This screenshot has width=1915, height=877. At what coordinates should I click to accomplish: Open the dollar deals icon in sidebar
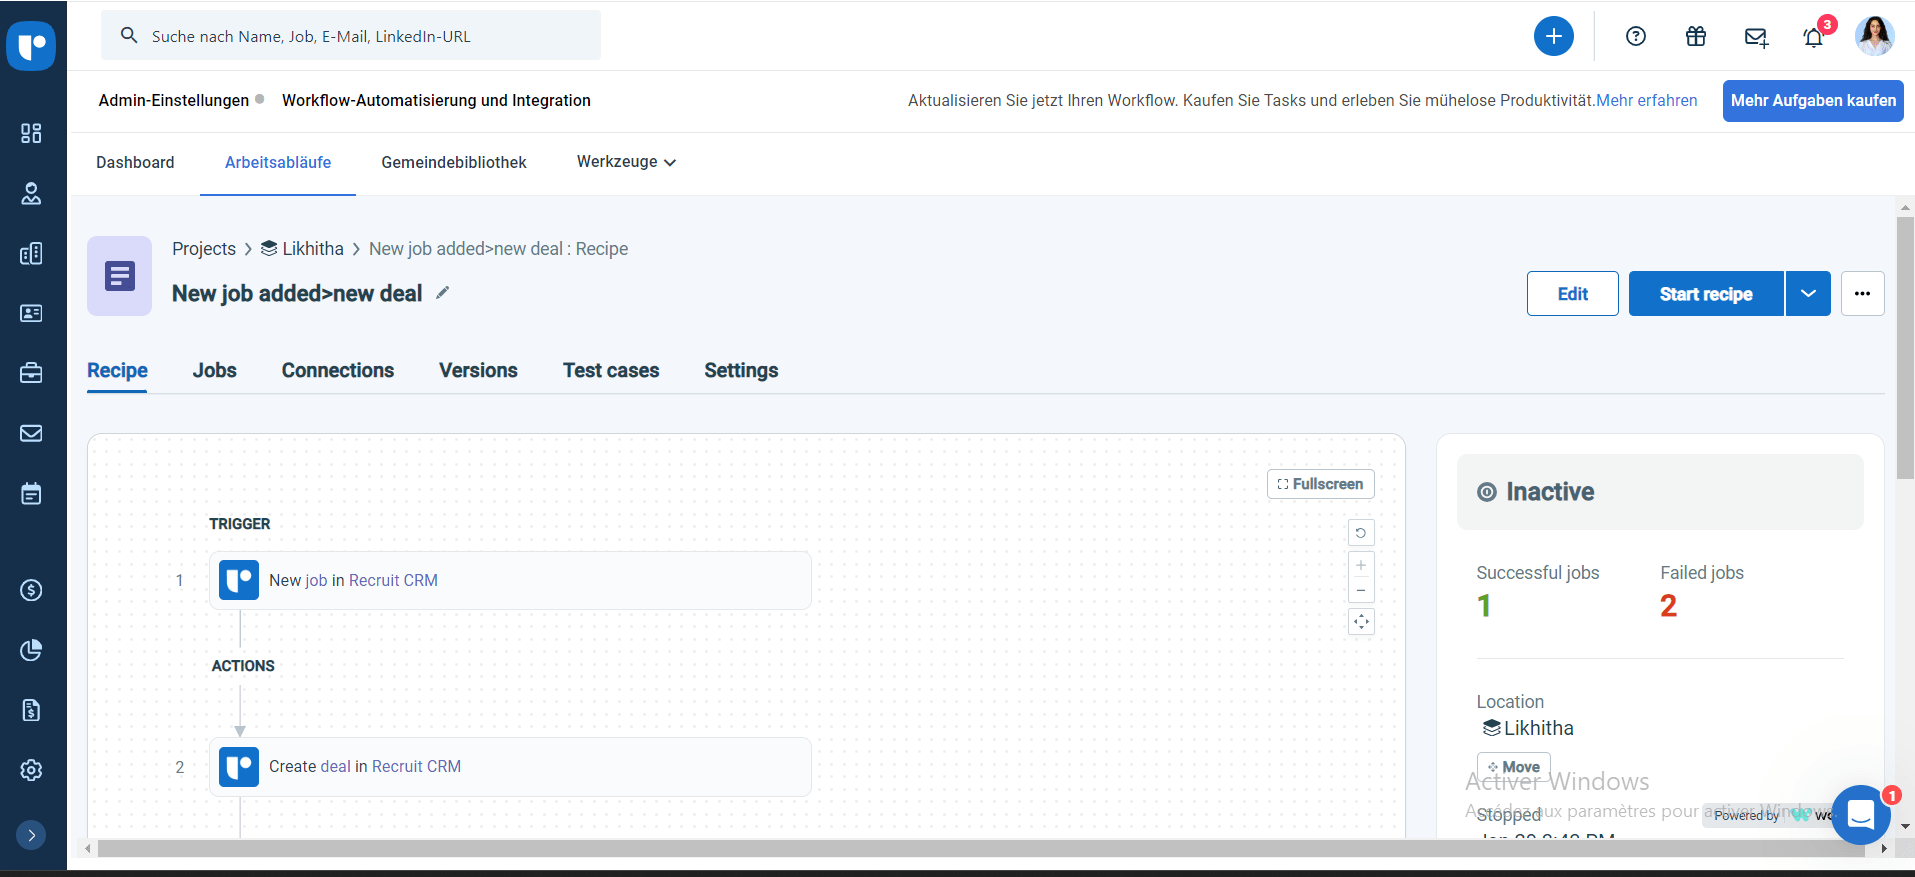pos(31,590)
